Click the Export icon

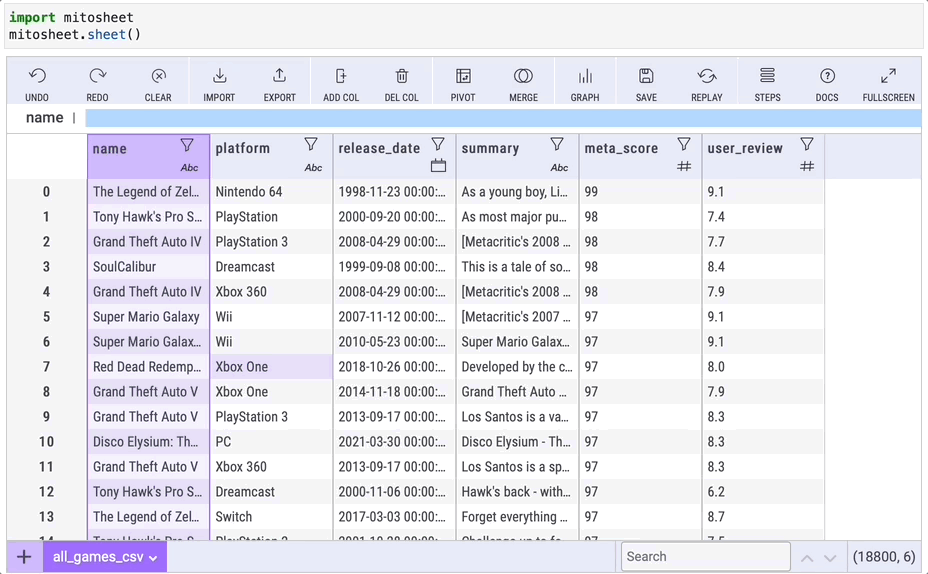click(x=280, y=77)
